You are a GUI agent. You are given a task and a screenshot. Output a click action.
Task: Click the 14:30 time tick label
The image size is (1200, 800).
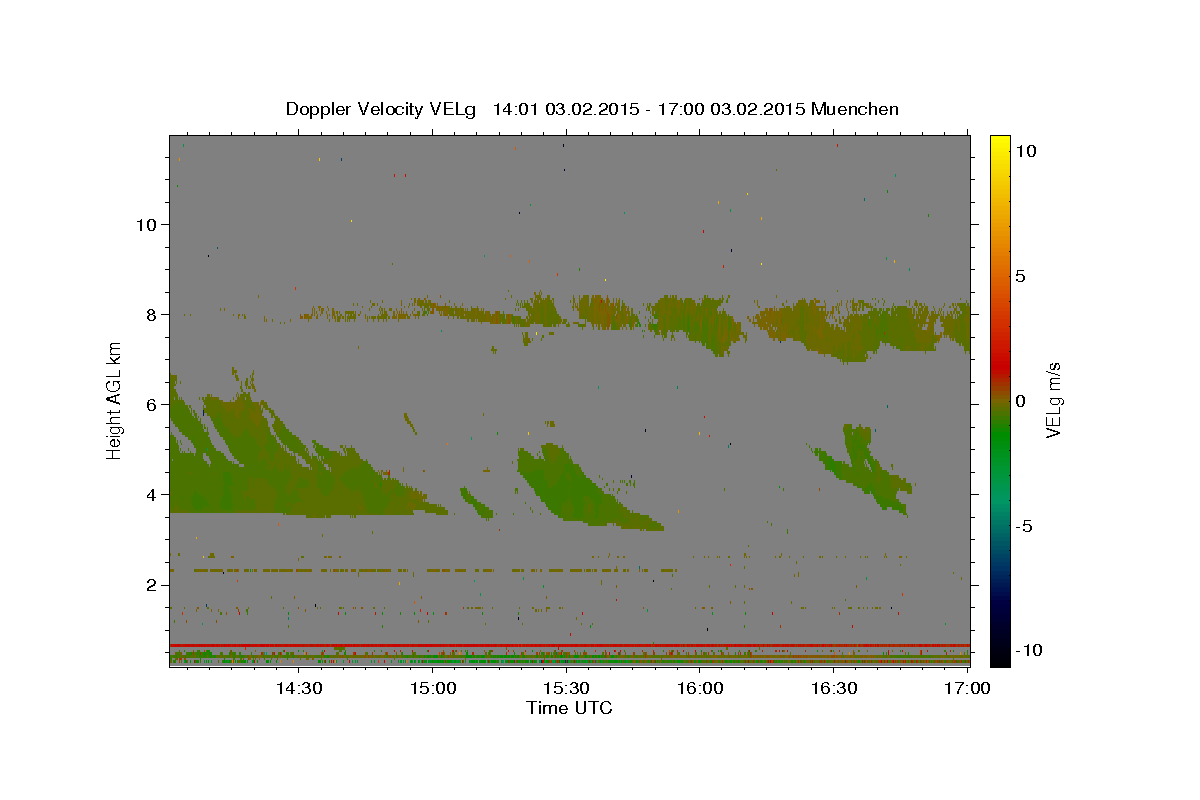coord(298,688)
